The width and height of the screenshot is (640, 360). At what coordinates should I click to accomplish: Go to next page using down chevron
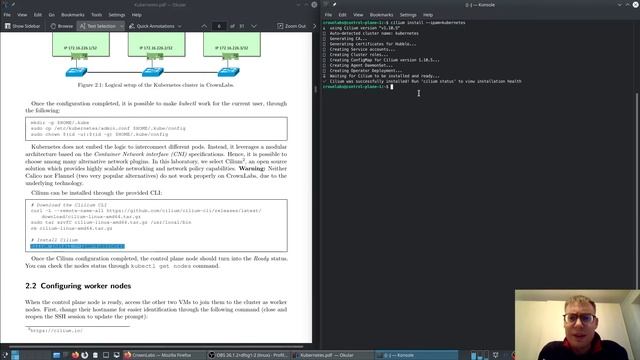click(254, 26)
